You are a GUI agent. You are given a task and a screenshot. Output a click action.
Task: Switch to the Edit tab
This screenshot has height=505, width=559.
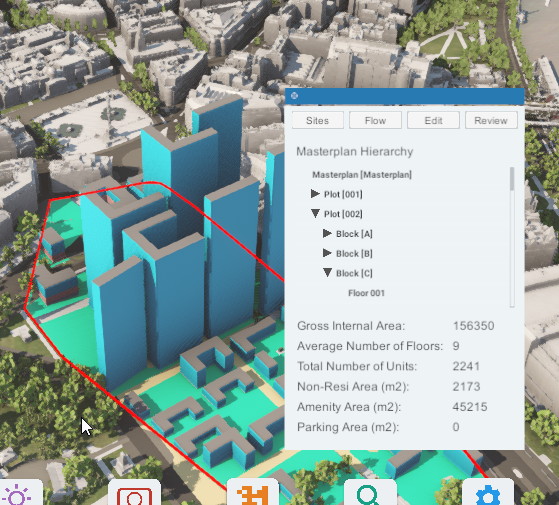coord(433,120)
